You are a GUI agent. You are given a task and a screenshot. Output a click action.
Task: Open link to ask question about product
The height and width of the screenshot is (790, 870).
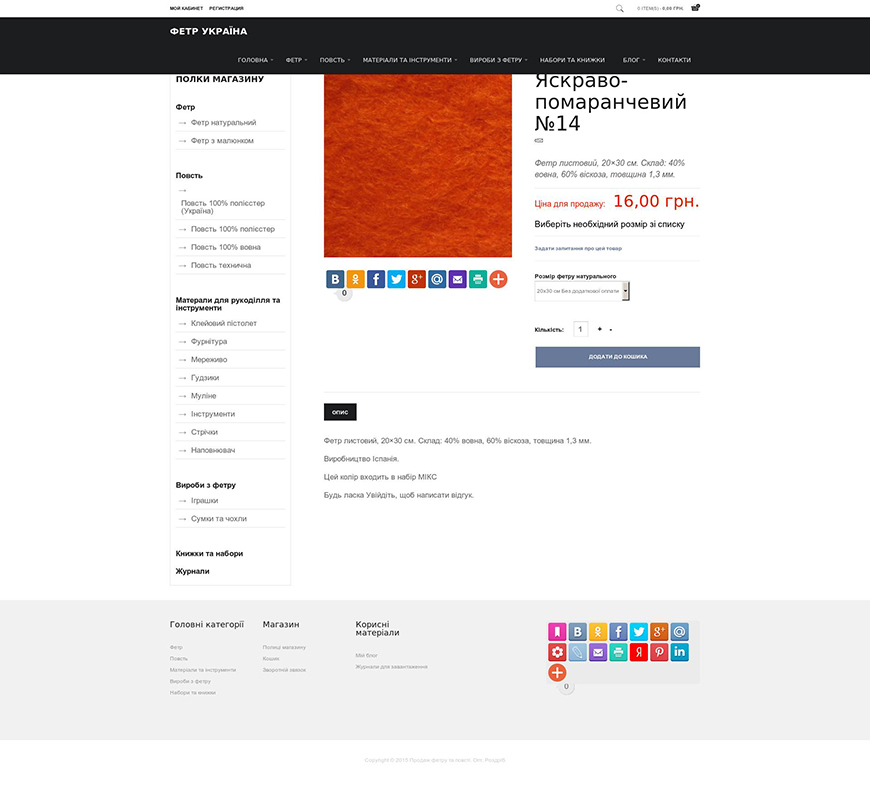point(578,249)
